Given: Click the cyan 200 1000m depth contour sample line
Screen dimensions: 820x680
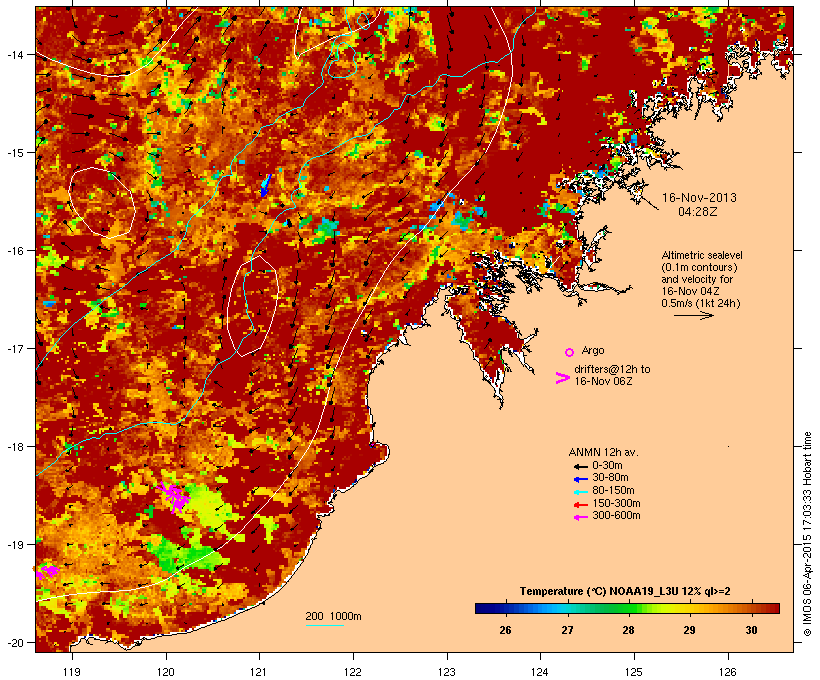Looking at the screenshot, I should pos(325,625).
